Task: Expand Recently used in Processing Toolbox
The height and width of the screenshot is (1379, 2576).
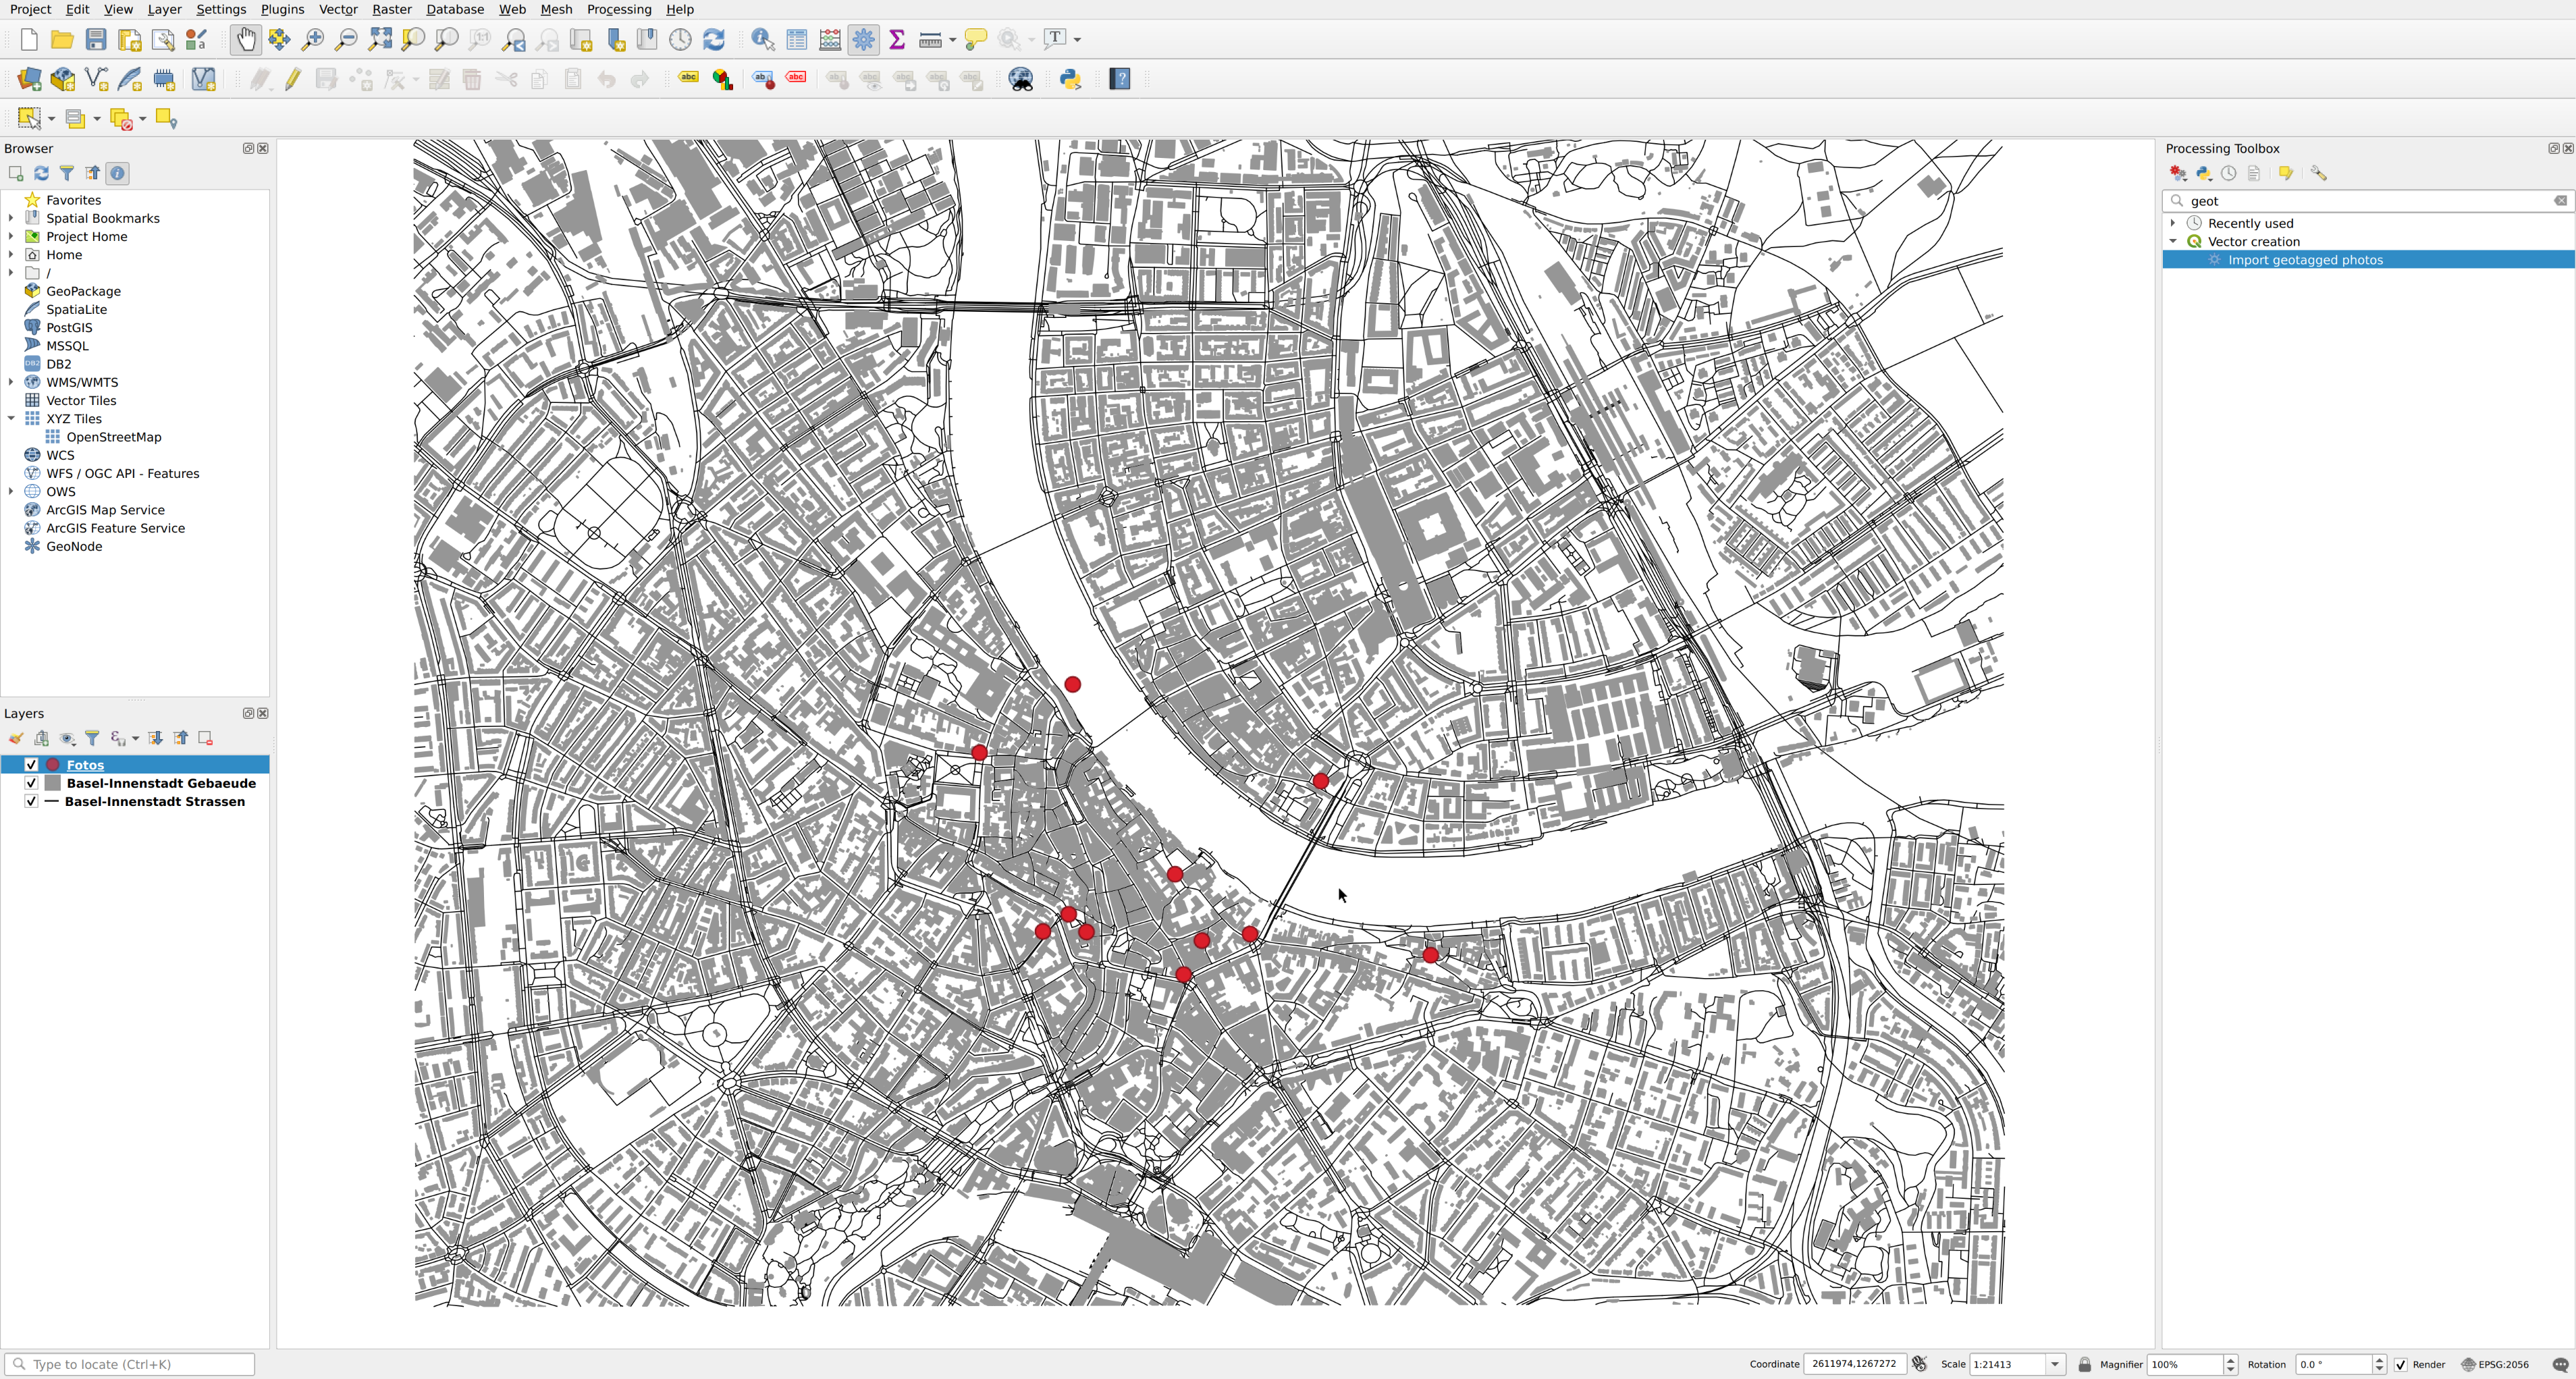Action: click(x=2173, y=223)
